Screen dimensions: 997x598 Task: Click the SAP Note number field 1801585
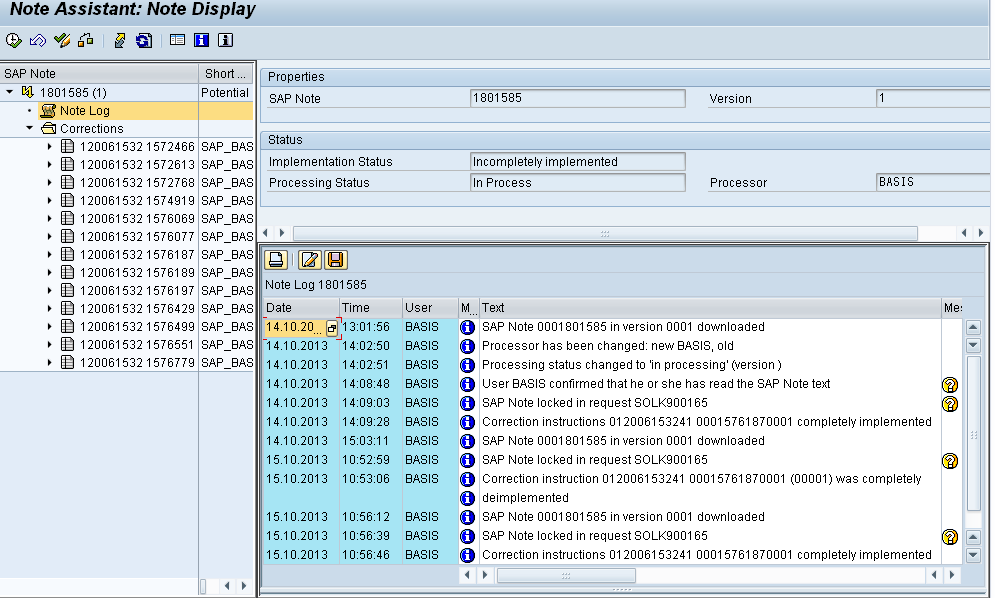point(578,99)
